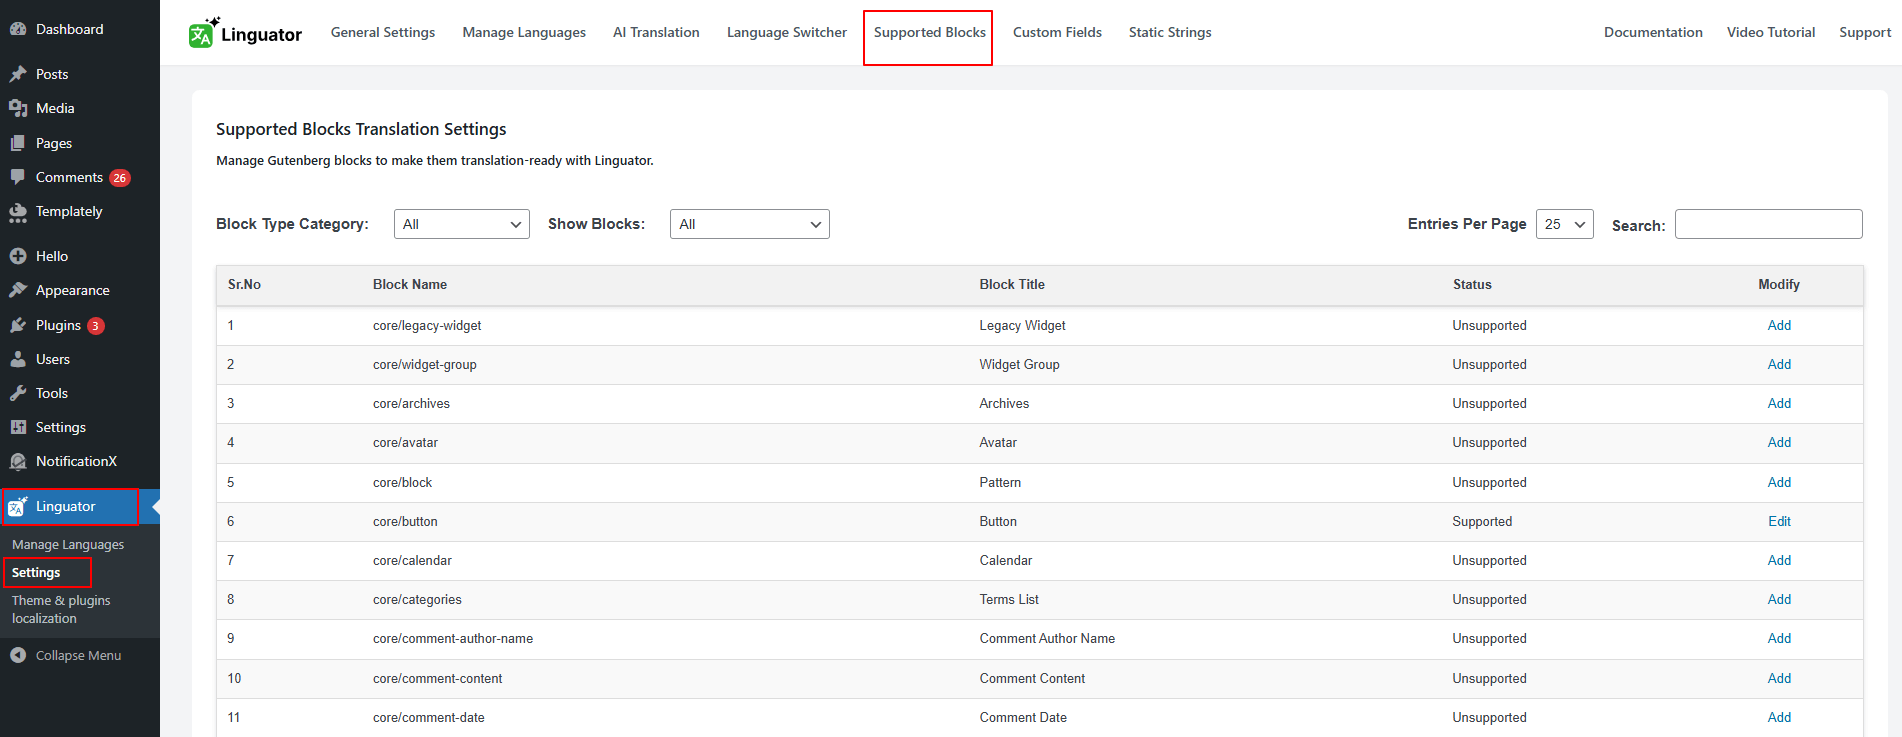Click the NotificationX icon
The width and height of the screenshot is (1902, 737).
(18, 461)
